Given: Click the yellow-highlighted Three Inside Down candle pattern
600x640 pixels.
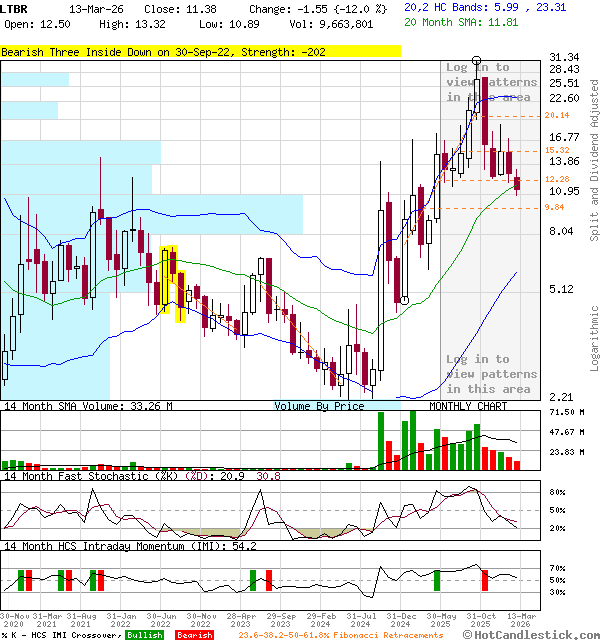Looking at the screenshot, I should (x=174, y=284).
